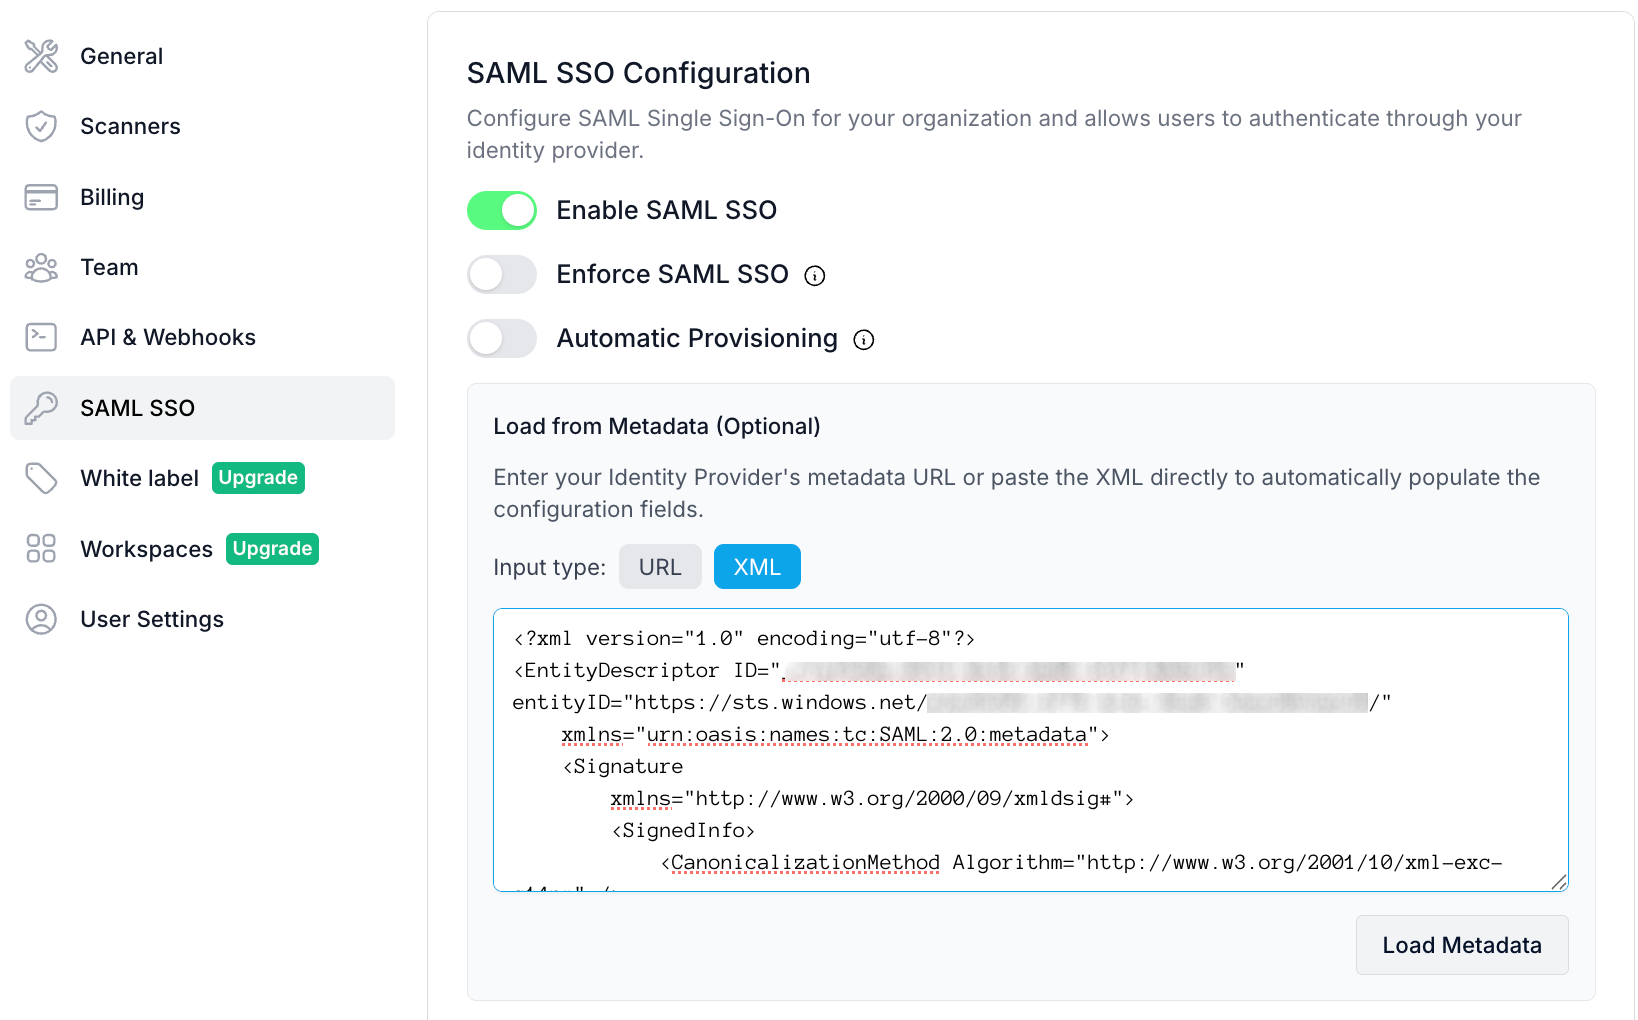Click the SAML SSO key icon

click(x=41, y=408)
